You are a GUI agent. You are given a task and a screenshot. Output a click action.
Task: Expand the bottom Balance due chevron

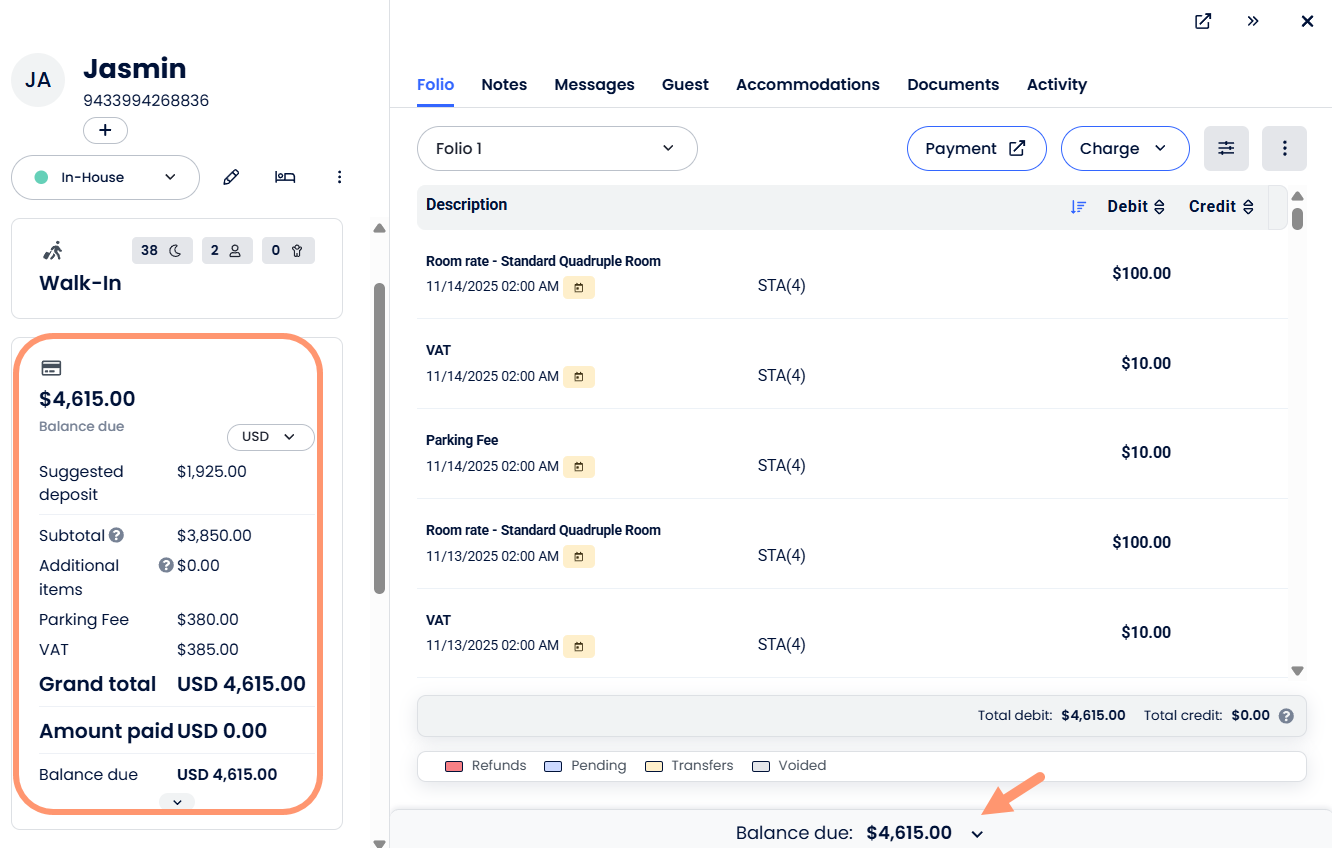pyautogui.click(x=977, y=834)
